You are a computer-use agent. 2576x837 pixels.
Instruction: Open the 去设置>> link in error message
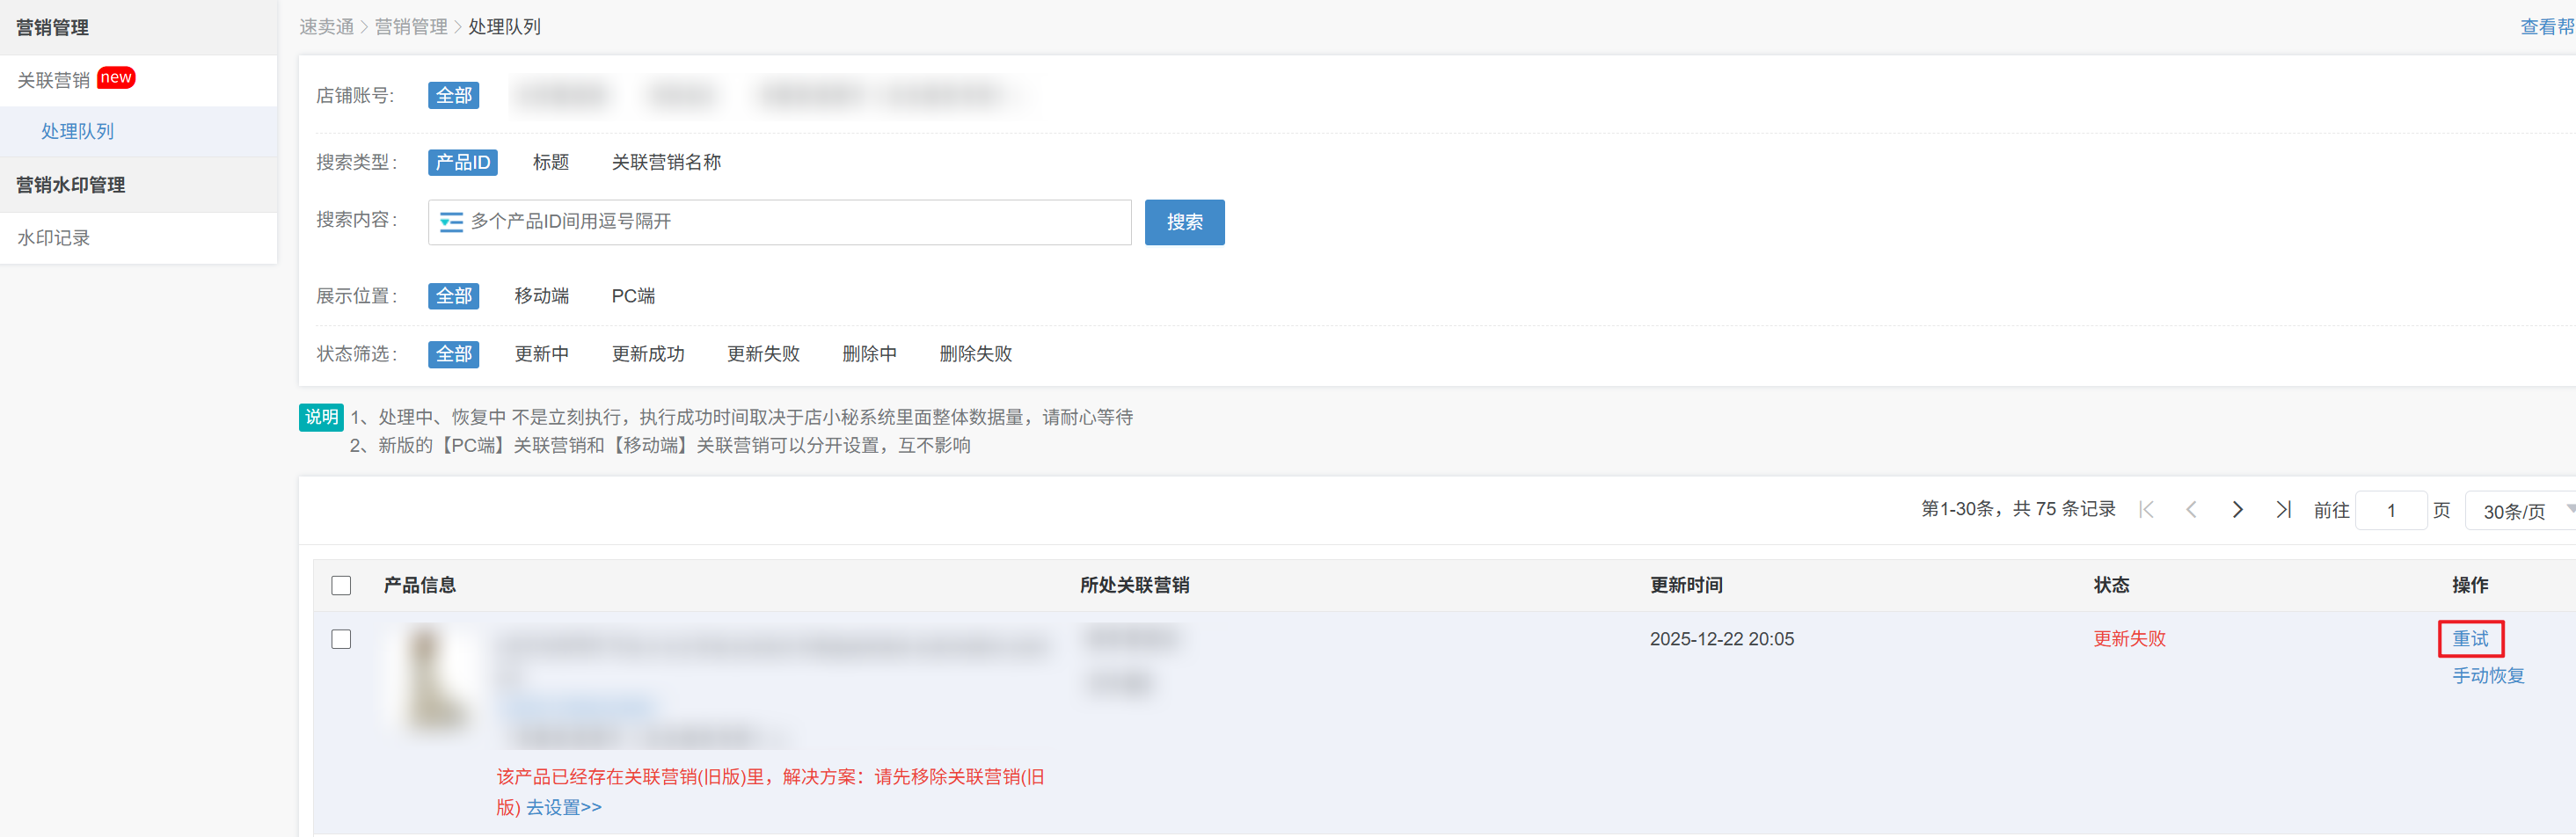click(x=564, y=807)
